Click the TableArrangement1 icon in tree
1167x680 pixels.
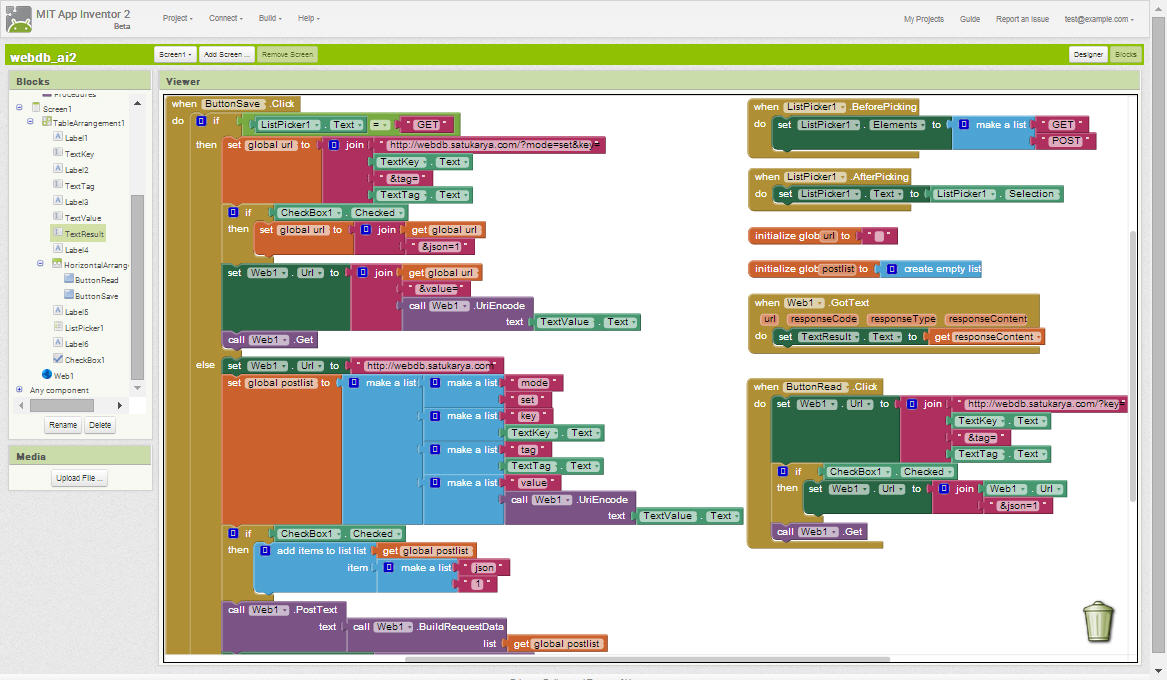pyautogui.click(x=47, y=122)
